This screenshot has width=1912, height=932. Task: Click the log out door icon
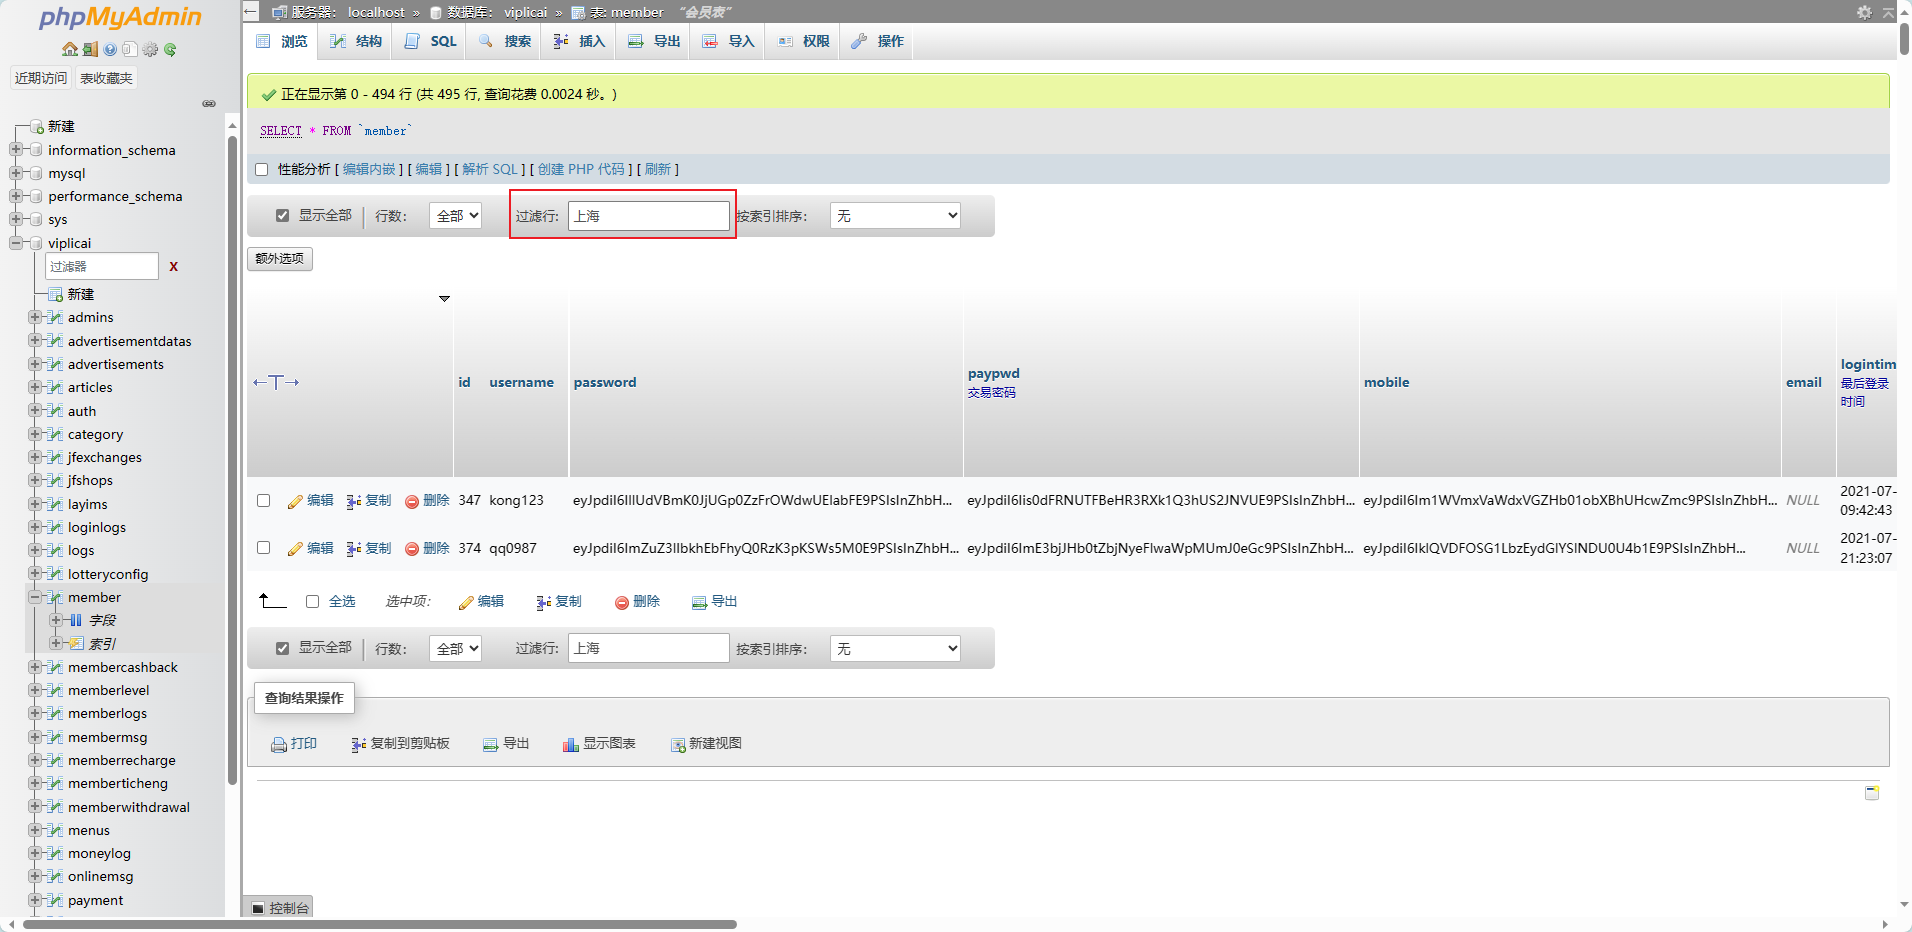pyautogui.click(x=90, y=49)
